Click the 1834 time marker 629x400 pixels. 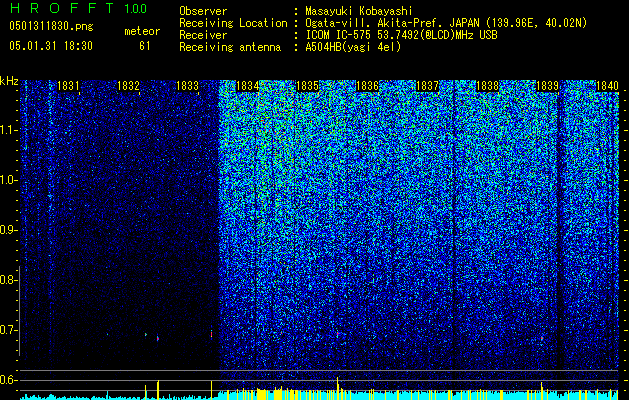pos(248,86)
